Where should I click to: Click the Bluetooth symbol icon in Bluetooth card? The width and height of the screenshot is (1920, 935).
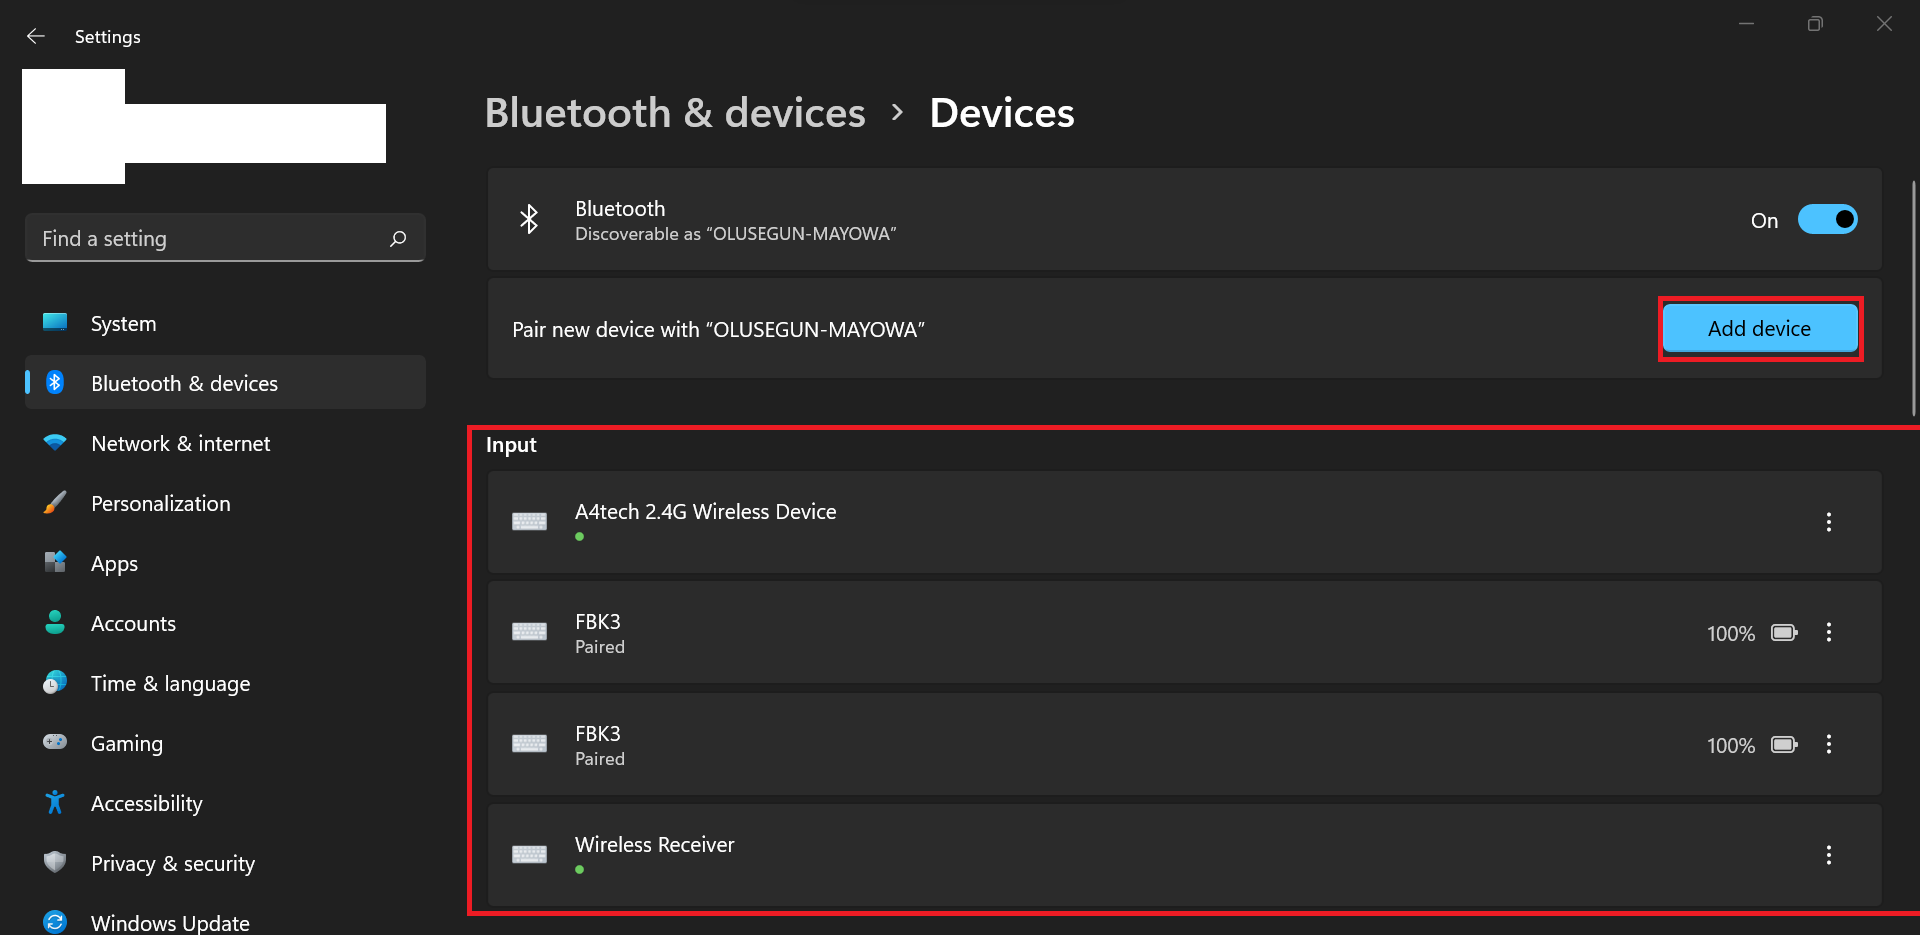529,219
